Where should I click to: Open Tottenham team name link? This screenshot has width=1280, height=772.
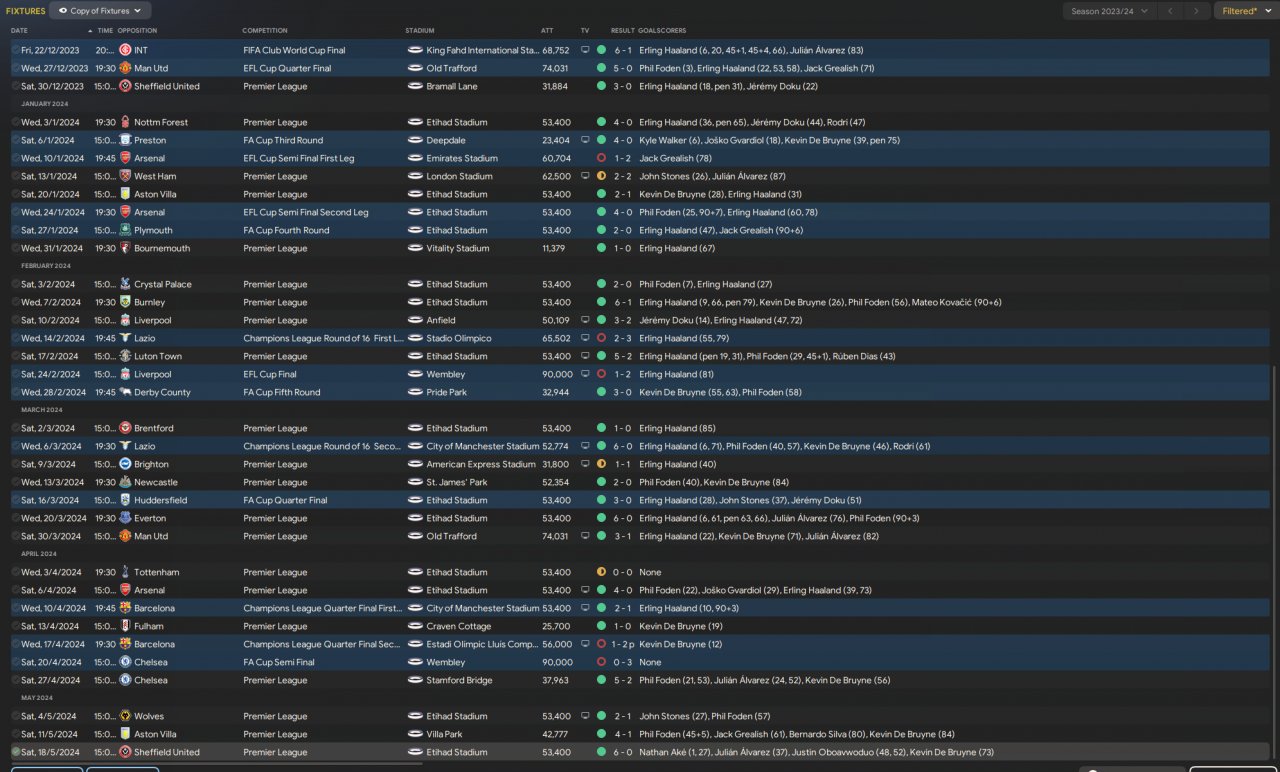[157, 572]
